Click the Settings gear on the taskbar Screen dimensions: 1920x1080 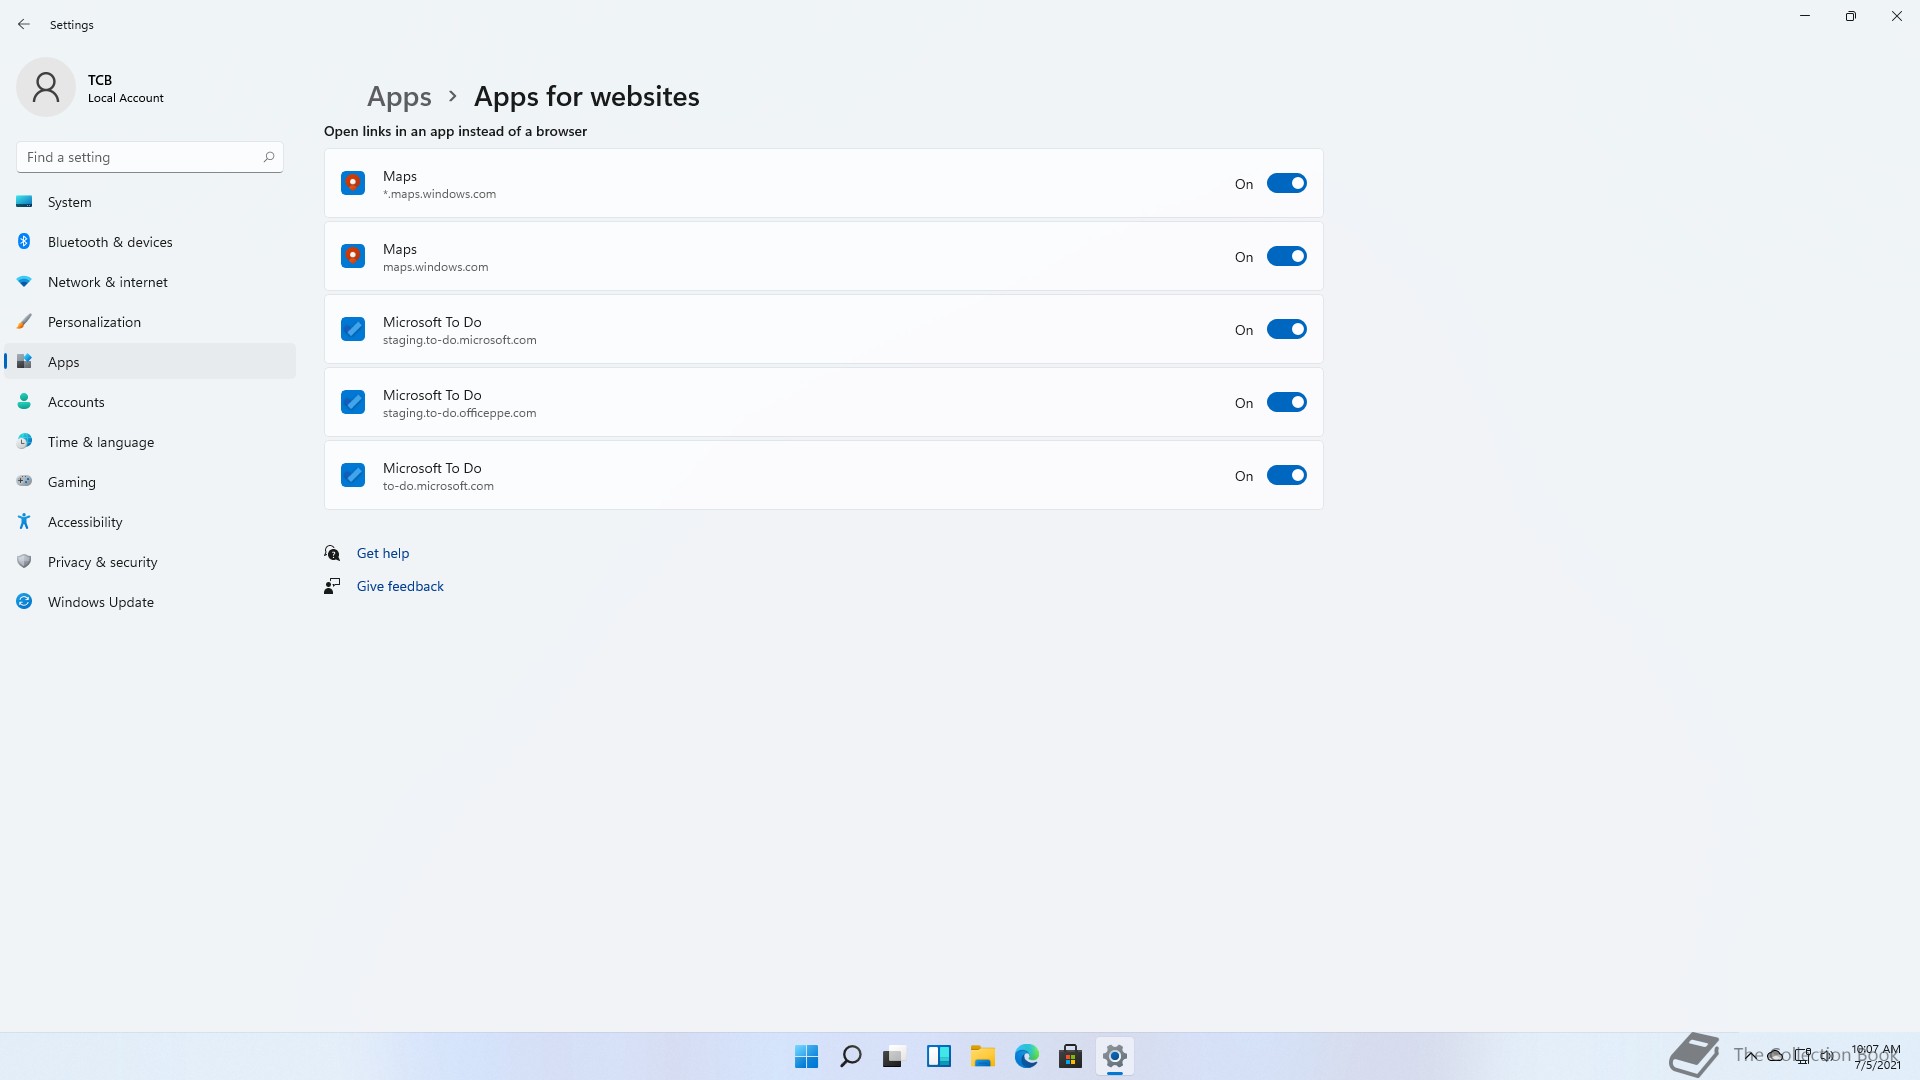tap(1114, 1056)
